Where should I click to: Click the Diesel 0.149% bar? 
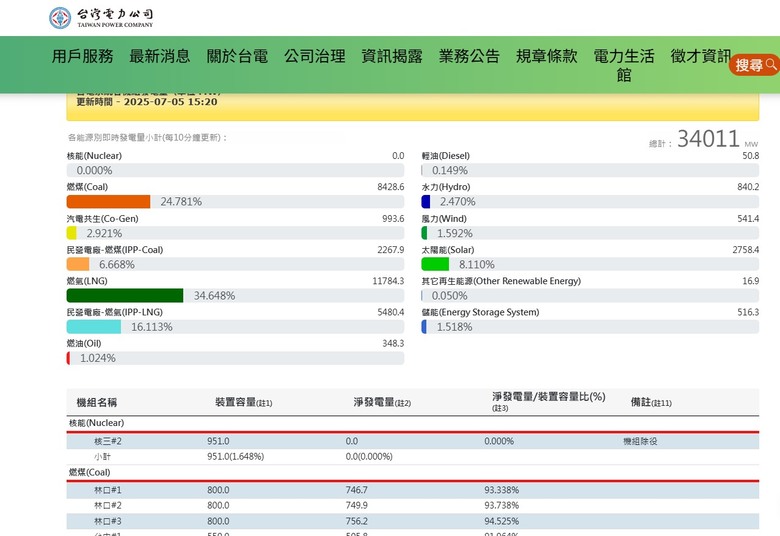(590, 170)
